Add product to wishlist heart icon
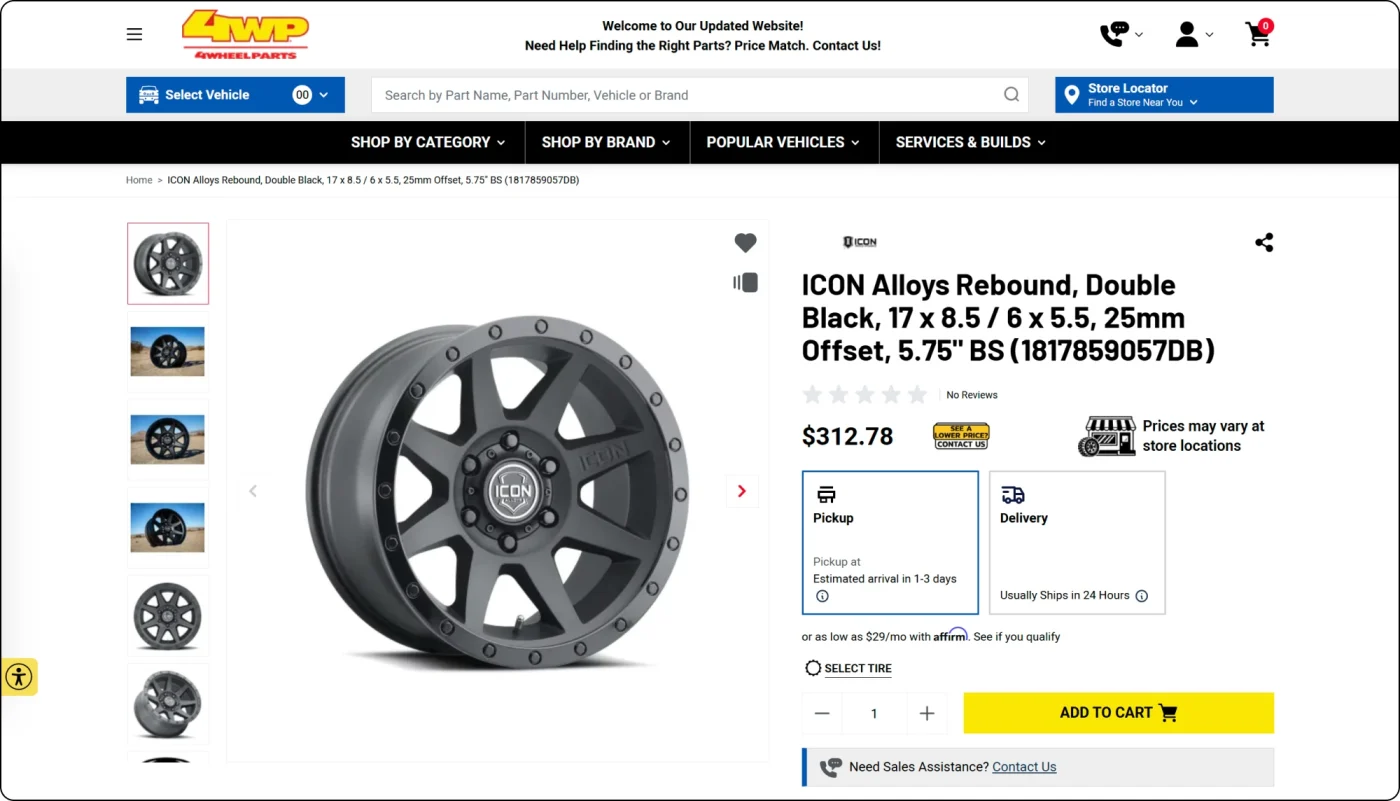This screenshot has width=1400, height=801. [745, 242]
